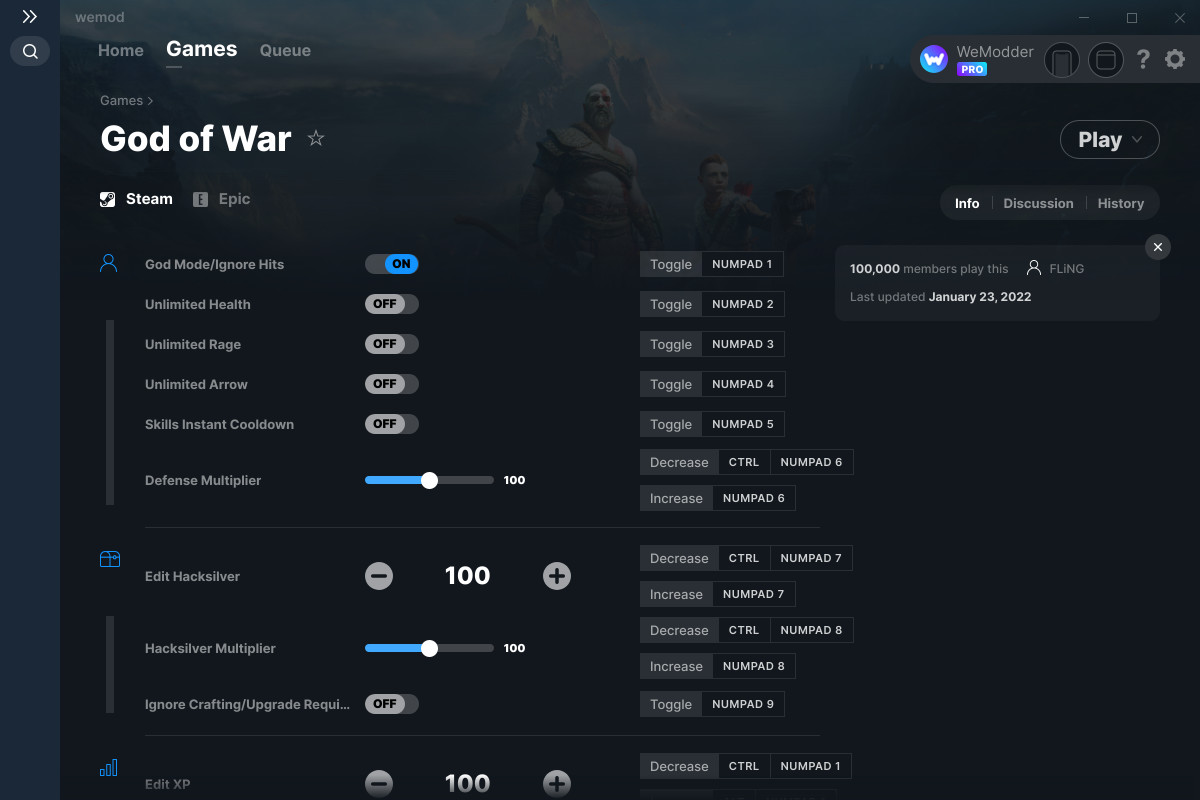This screenshot has width=1200, height=800.
Task: Change NUMPAD 3 hotkey for Unlimited Rage
Action: (x=743, y=344)
